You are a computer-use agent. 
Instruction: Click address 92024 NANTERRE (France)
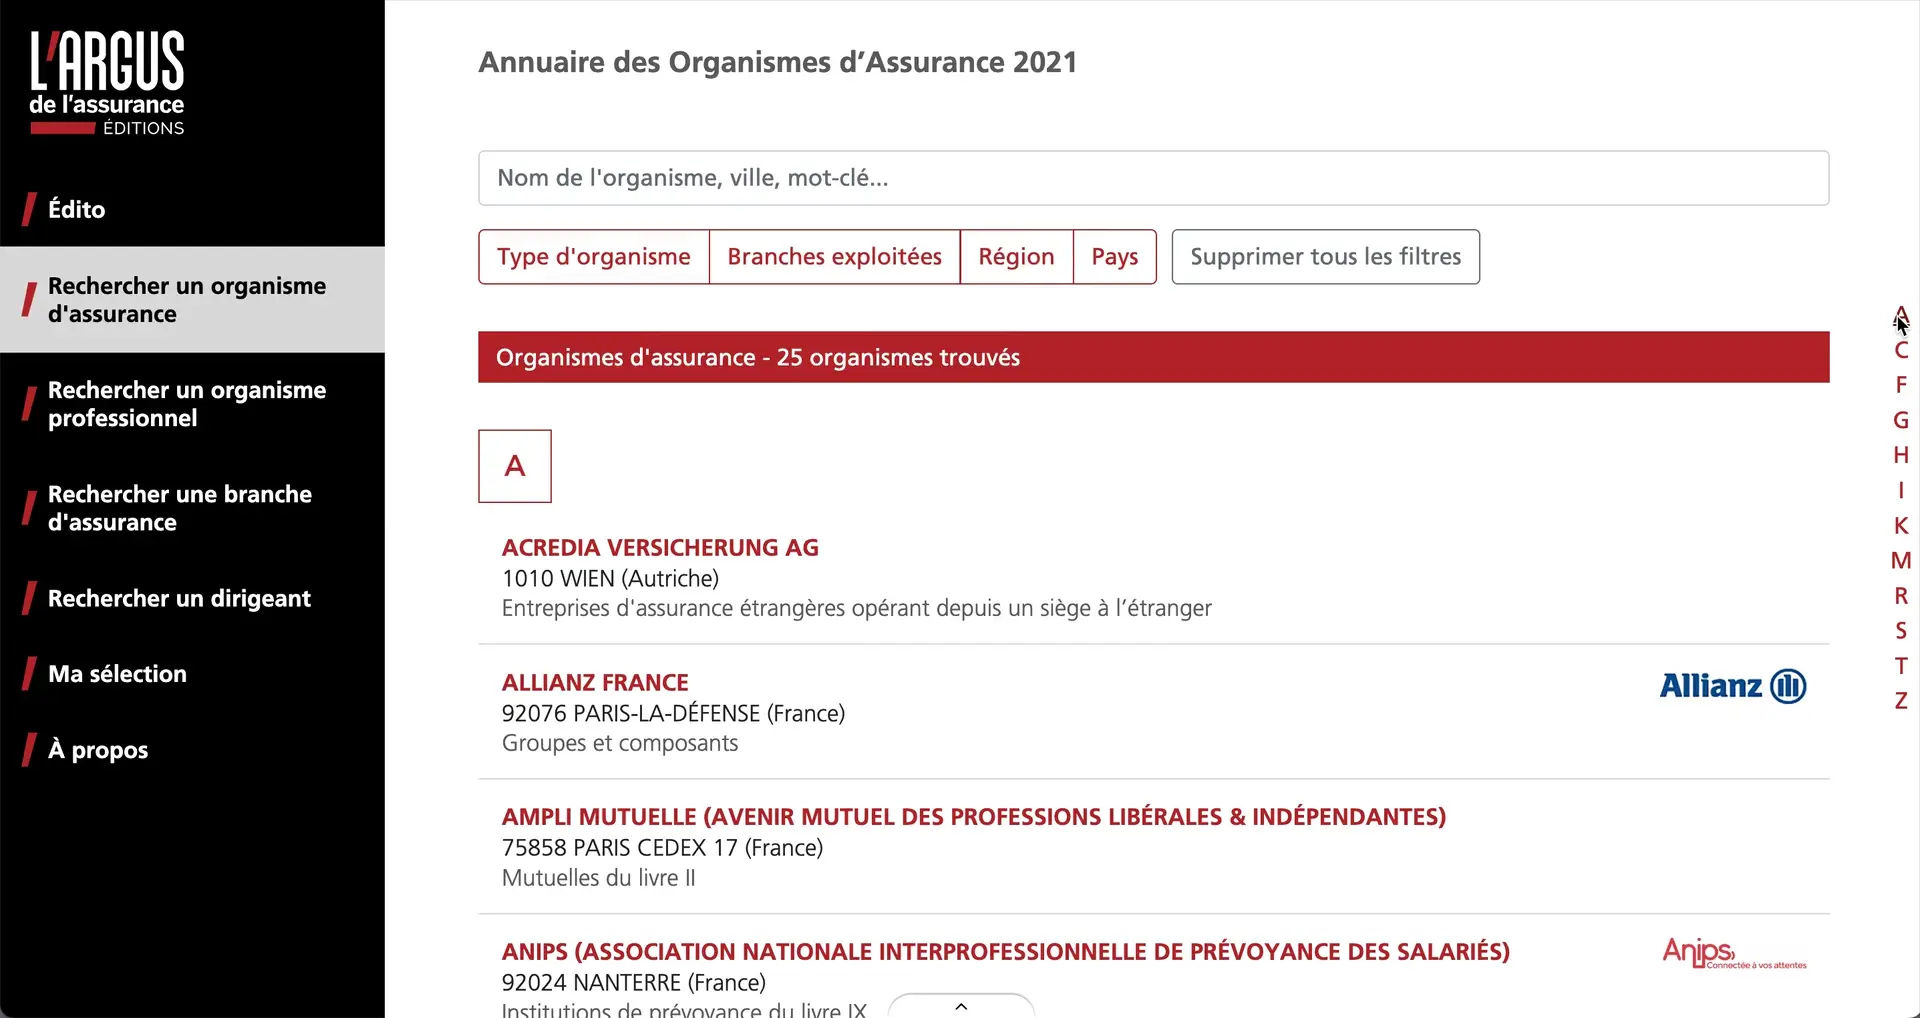[634, 983]
